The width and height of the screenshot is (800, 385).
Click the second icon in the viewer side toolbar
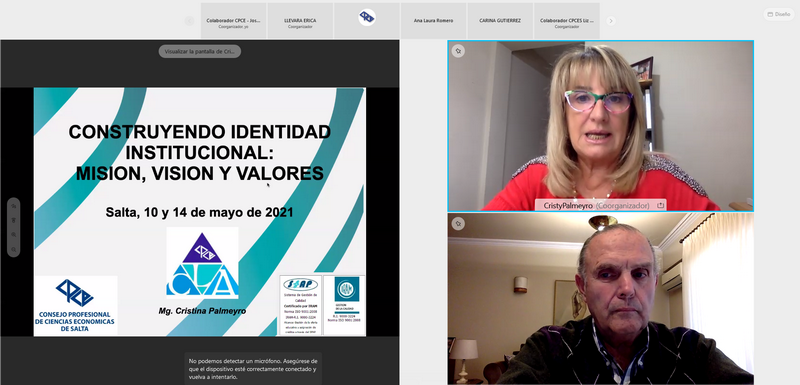pyautogui.click(x=14, y=220)
